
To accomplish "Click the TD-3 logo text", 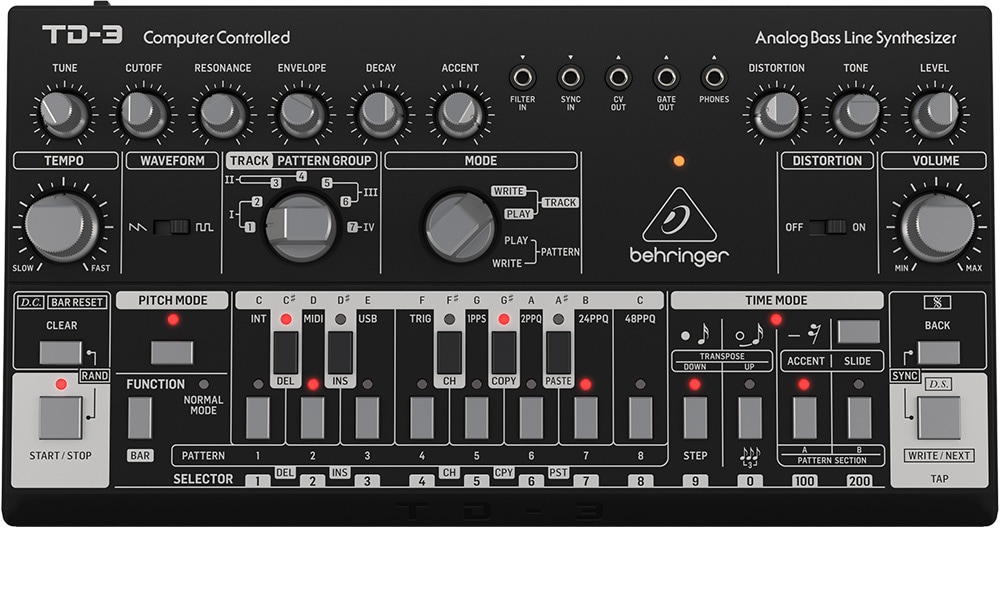I will pos(82,34).
